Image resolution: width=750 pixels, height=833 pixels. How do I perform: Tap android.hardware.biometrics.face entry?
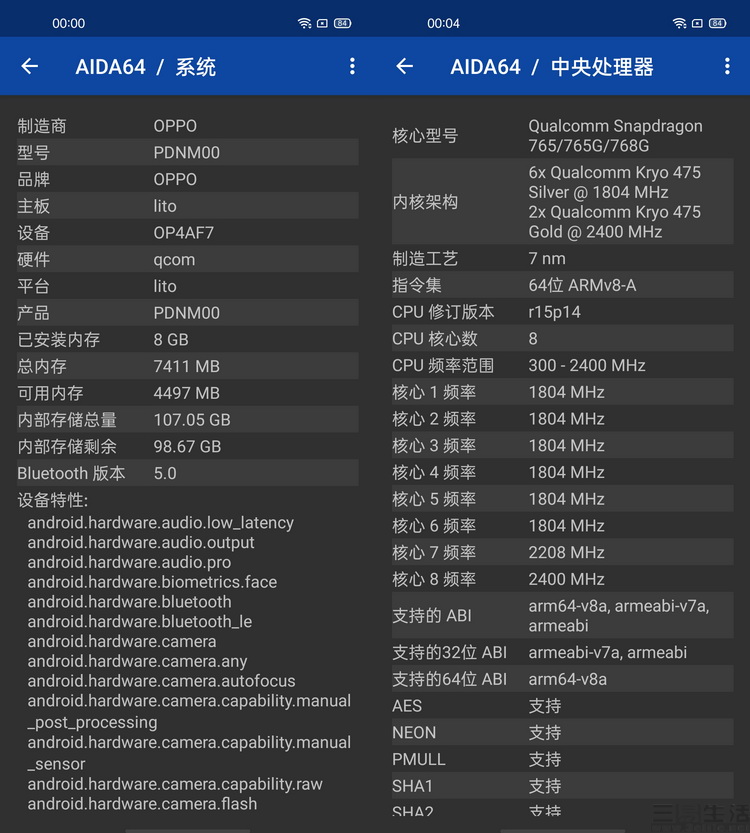click(x=152, y=582)
